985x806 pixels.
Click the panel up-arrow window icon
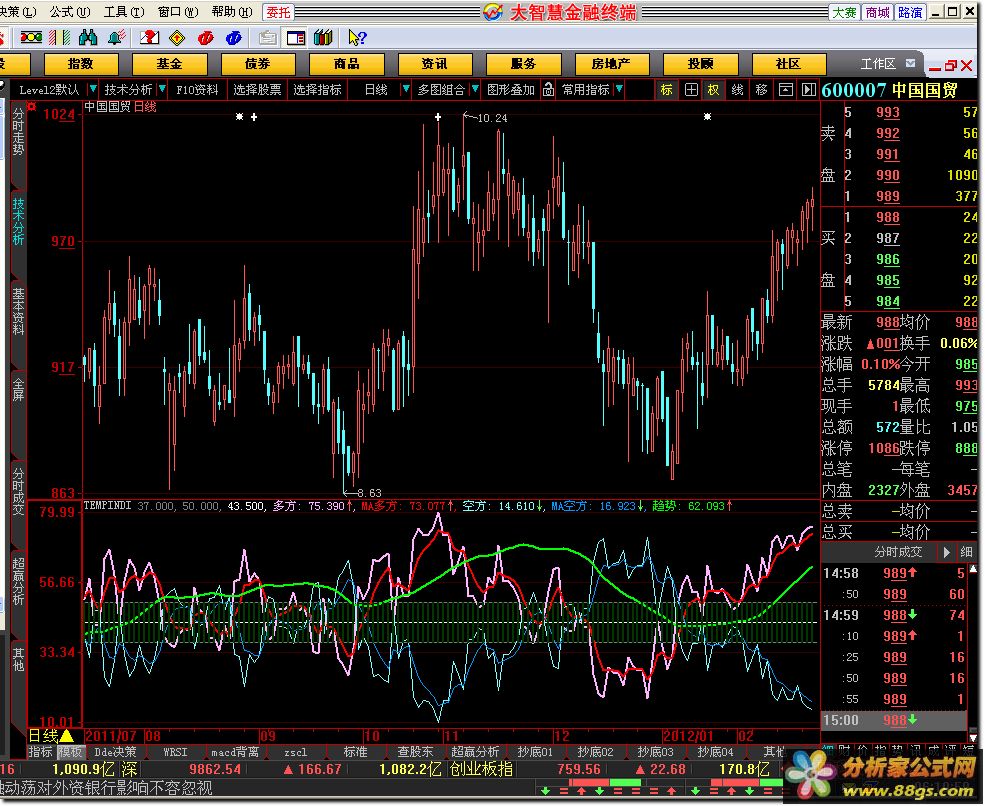pyautogui.click(x=785, y=90)
